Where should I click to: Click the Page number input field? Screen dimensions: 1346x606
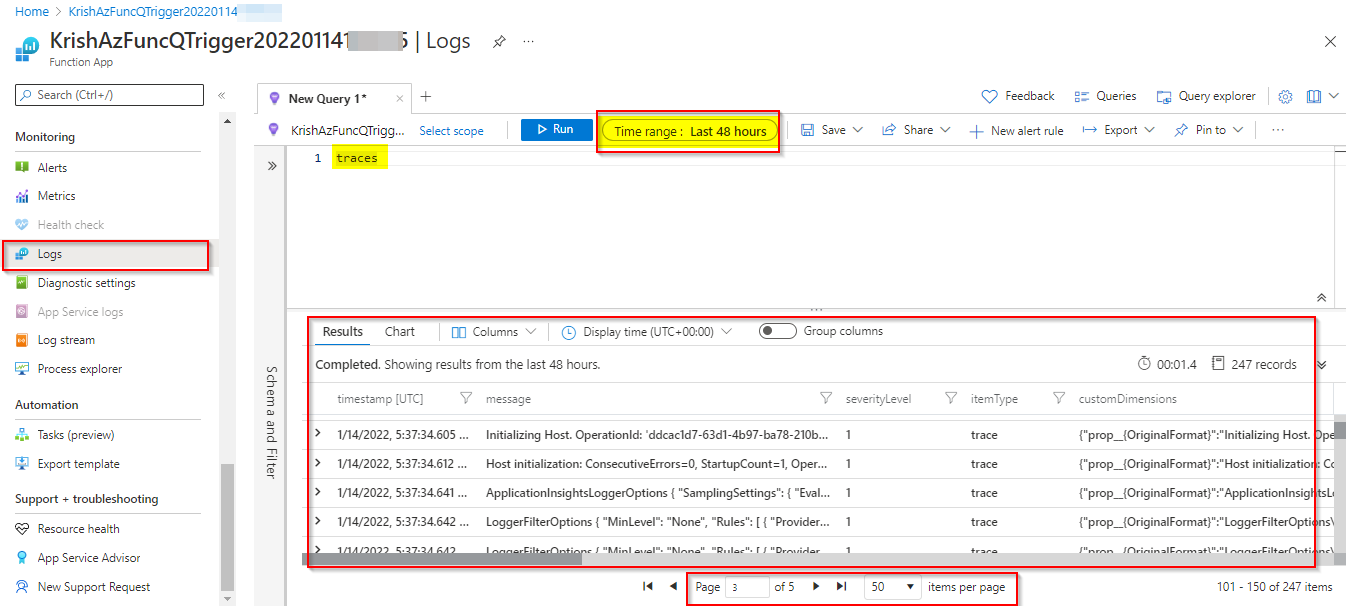tap(748, 587)
